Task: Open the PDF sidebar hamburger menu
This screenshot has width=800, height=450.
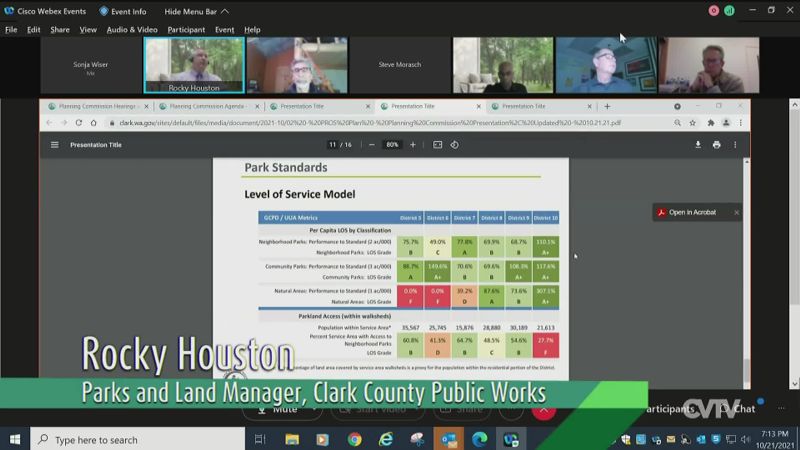Action: [55, 145]
